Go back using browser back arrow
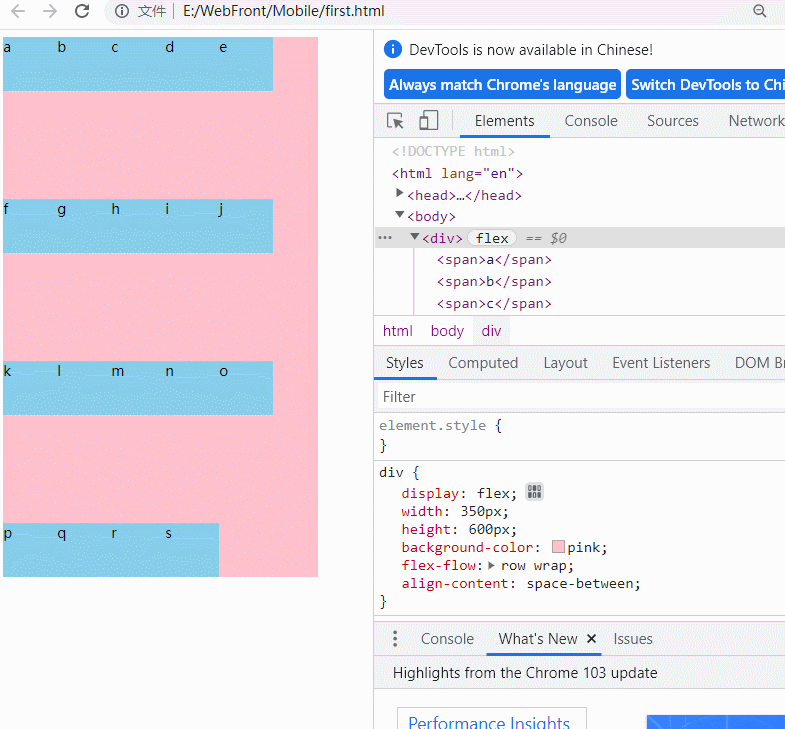This screenshot has width=785, height=729. click(18, 11)
